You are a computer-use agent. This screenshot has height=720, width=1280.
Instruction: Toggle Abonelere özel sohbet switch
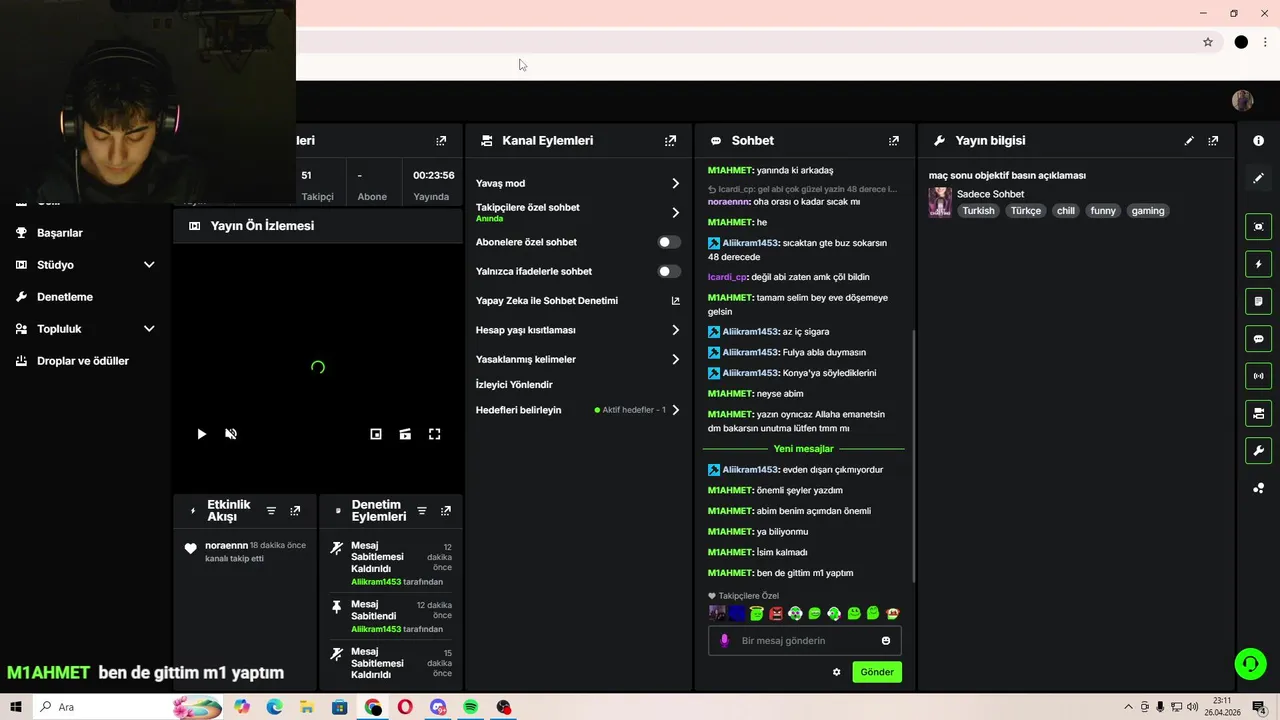(669, 242)
